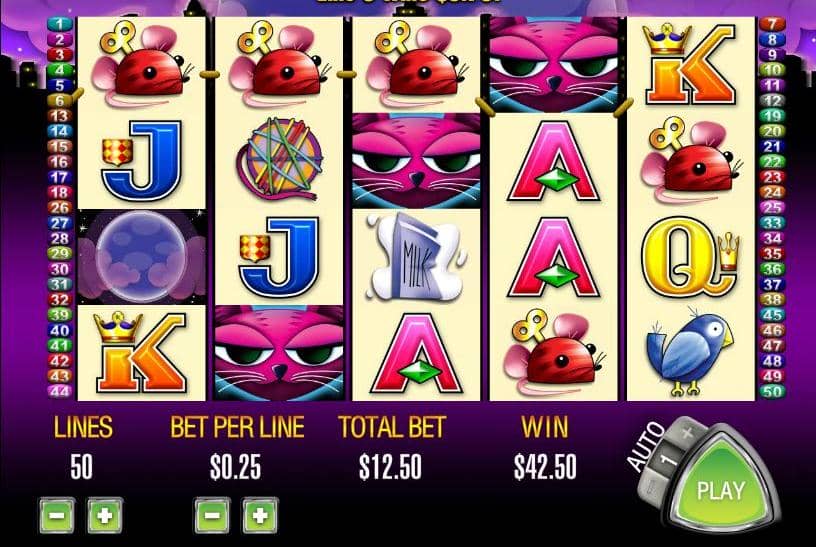Select payline number 50 marker
The height and width of the screenshot is (547, 816).
[772, 391]
